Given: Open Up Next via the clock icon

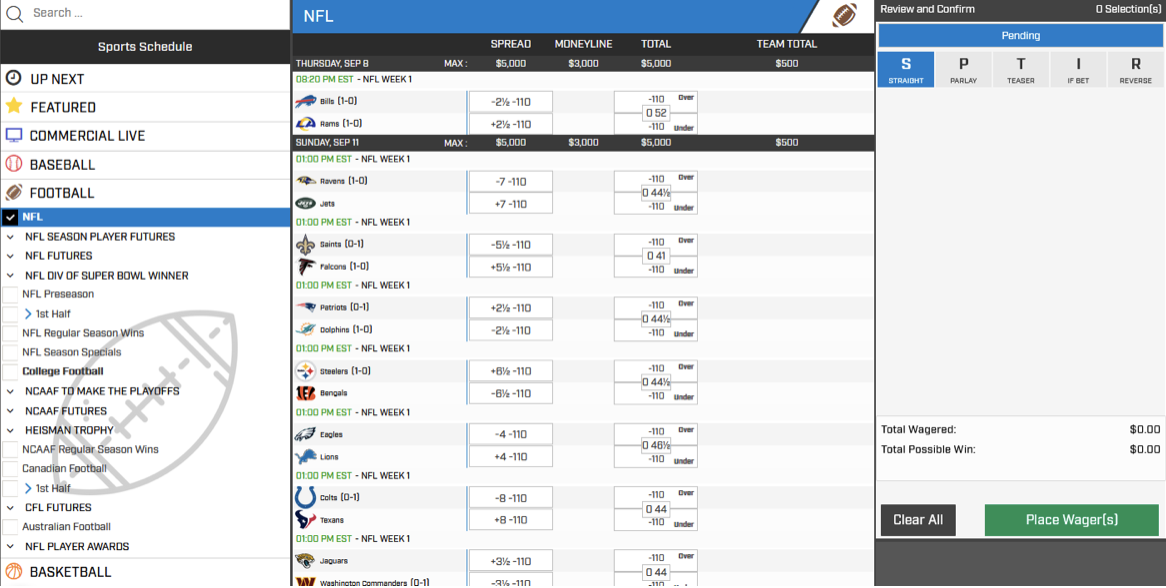Looking at the screenshot, I should pyautogui.click(x=13, y=78).
